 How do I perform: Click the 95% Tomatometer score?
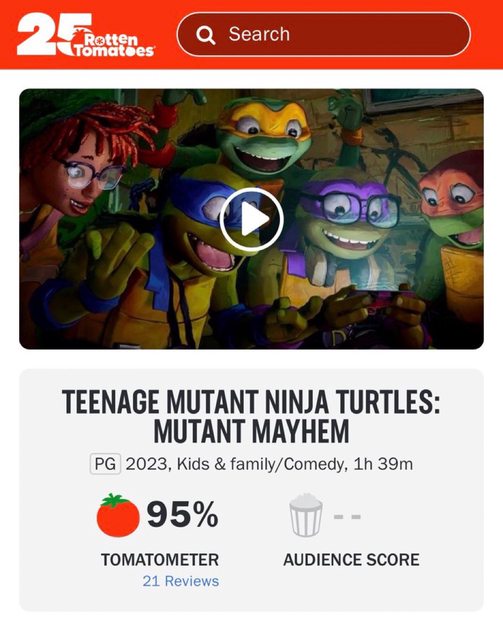(183, 515)
